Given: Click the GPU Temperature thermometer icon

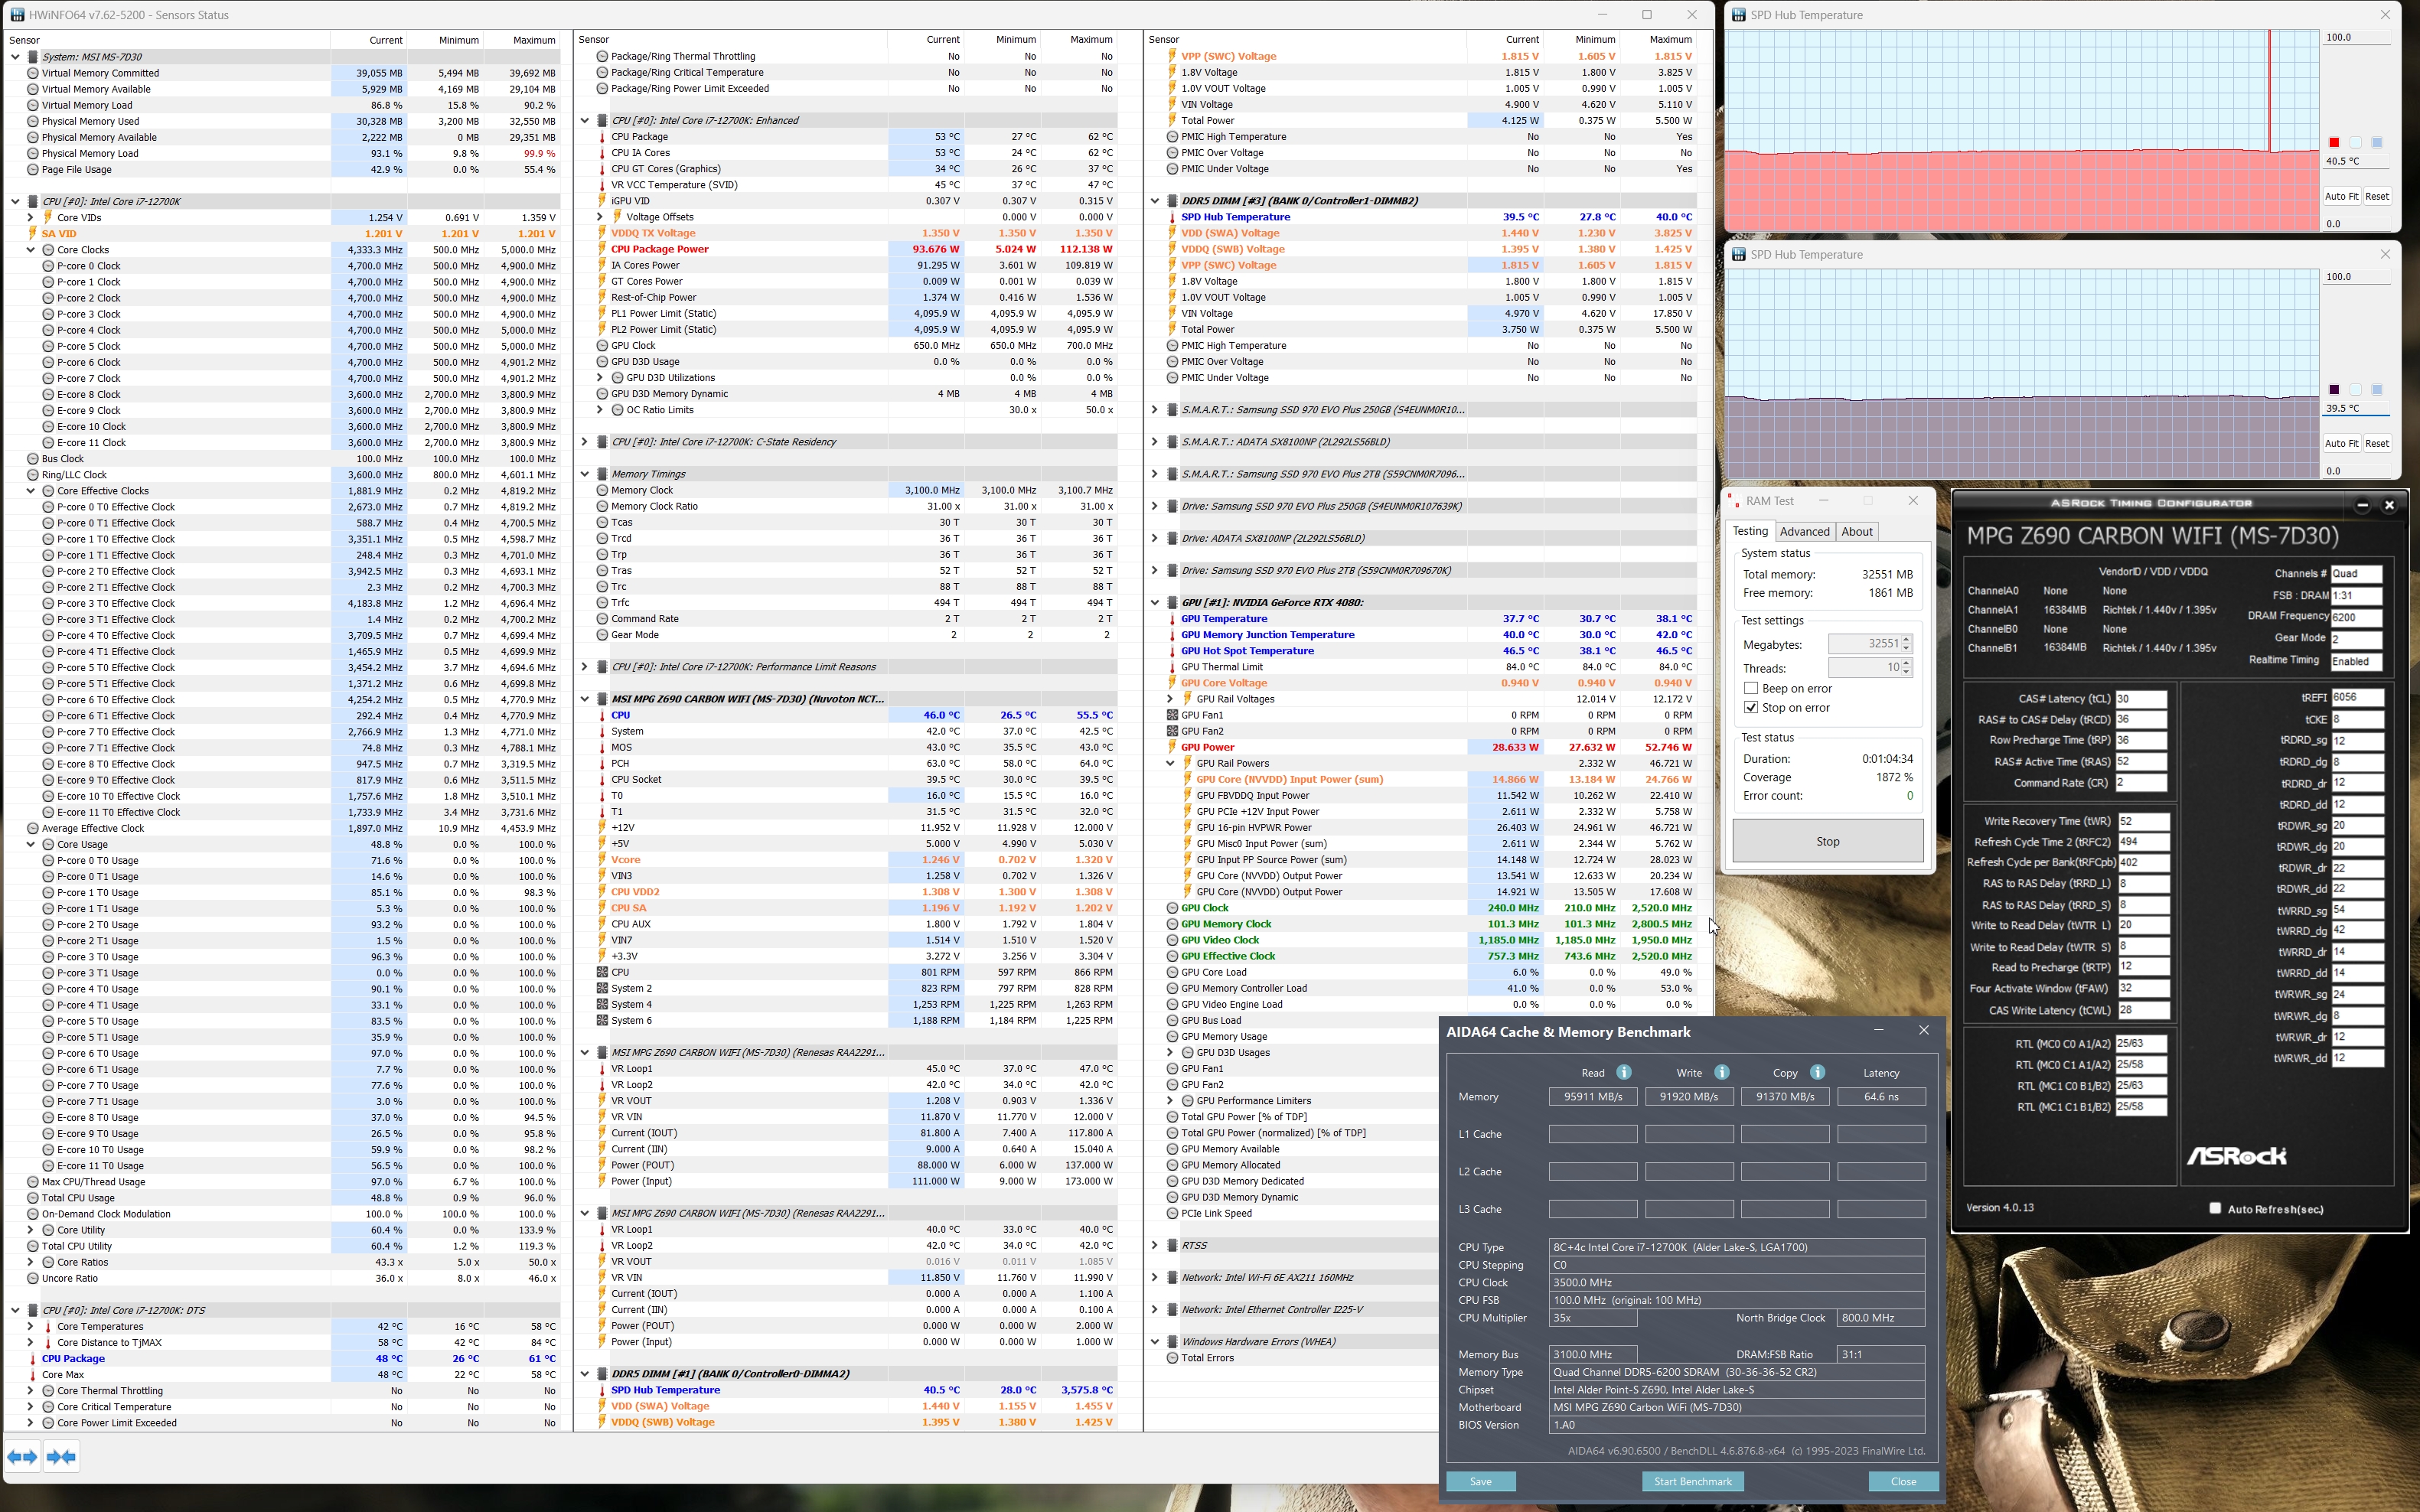Looking at the screenshot, I should (1172, 619).
